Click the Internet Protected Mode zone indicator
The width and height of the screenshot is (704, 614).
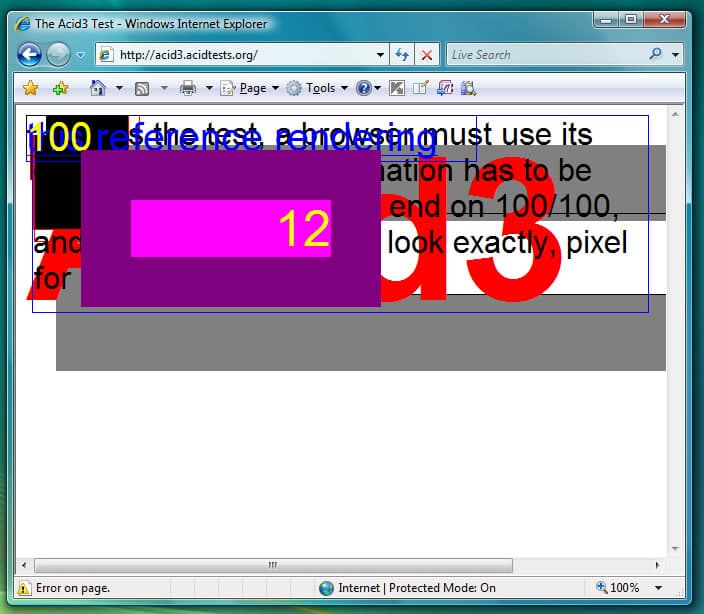click(x=407, y=588)
